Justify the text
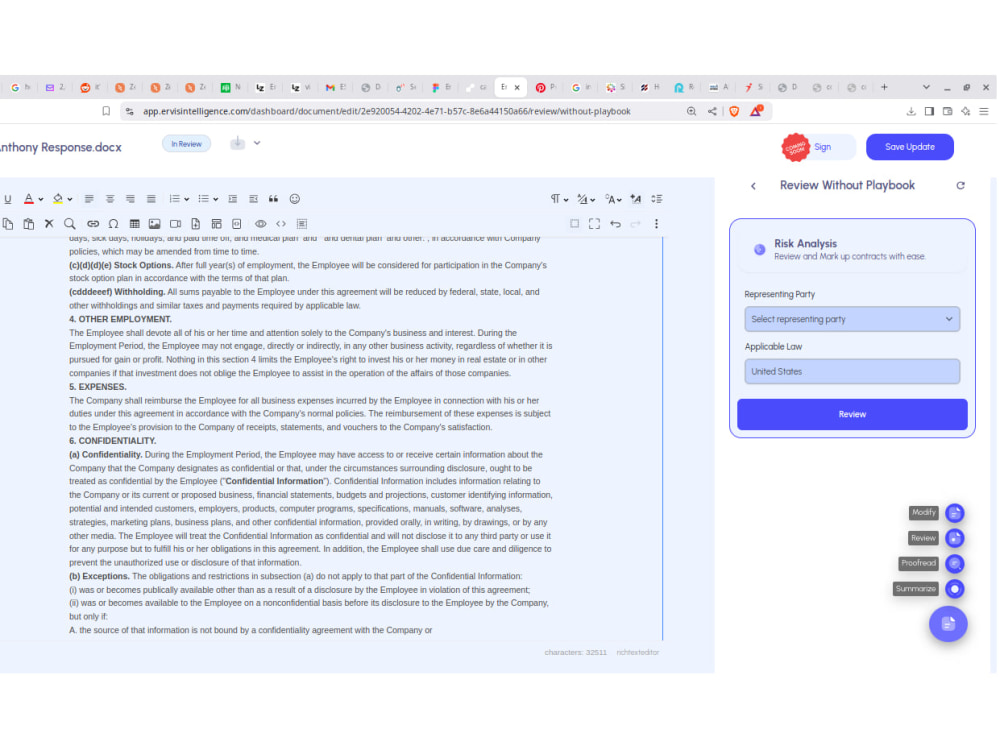Screen dimensions: 1000x750 coord(151,199)
